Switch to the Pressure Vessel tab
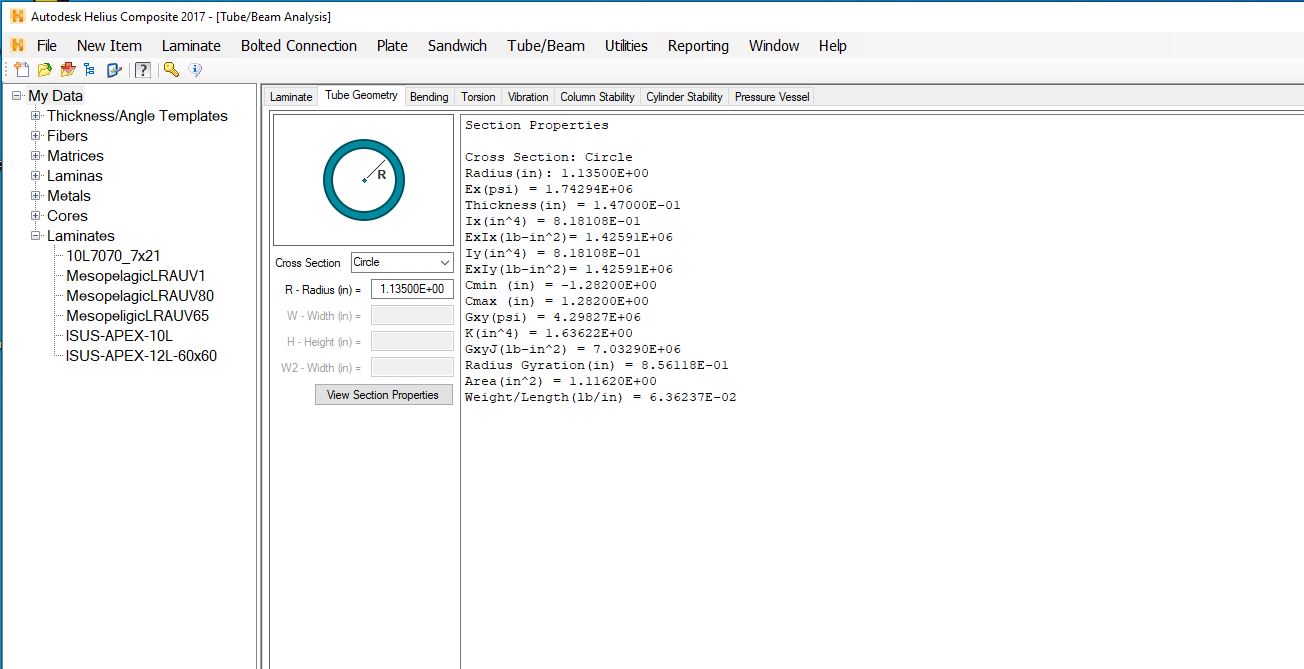 [771, 97]
